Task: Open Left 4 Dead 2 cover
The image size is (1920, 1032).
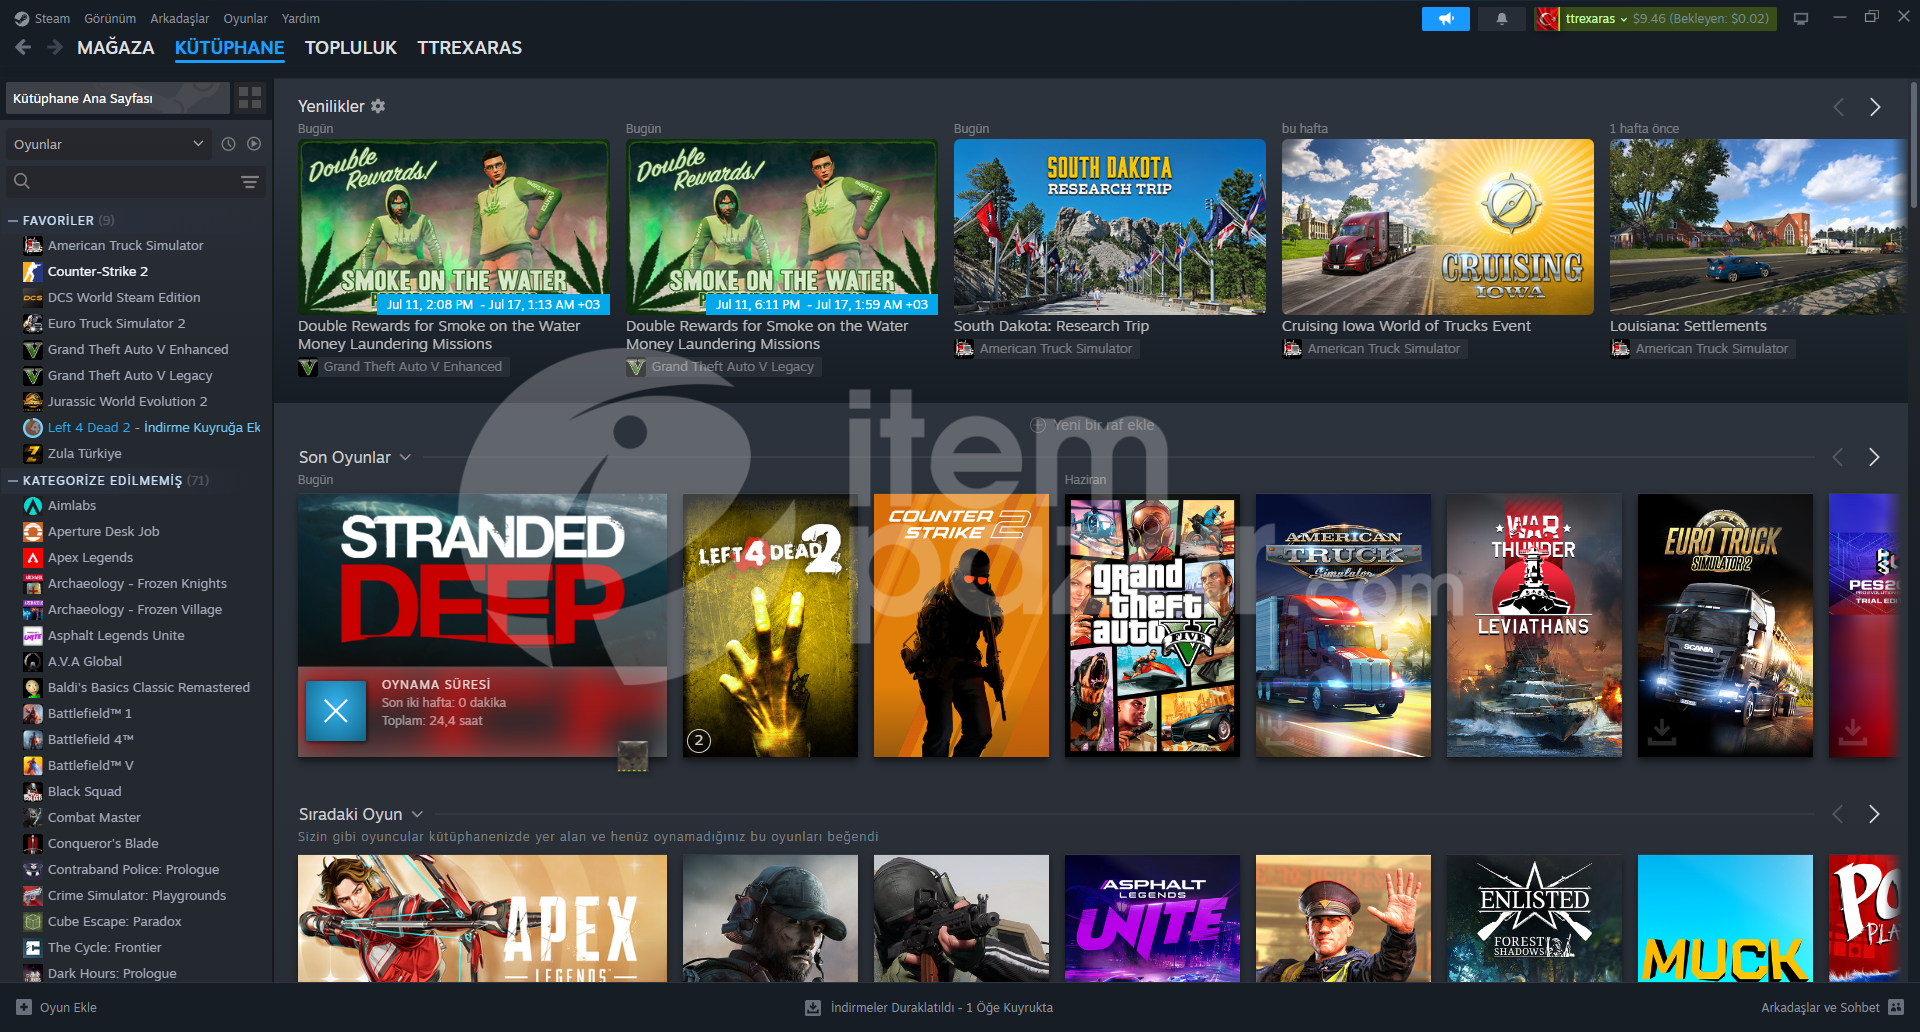Action: click(x=770, y=625)
